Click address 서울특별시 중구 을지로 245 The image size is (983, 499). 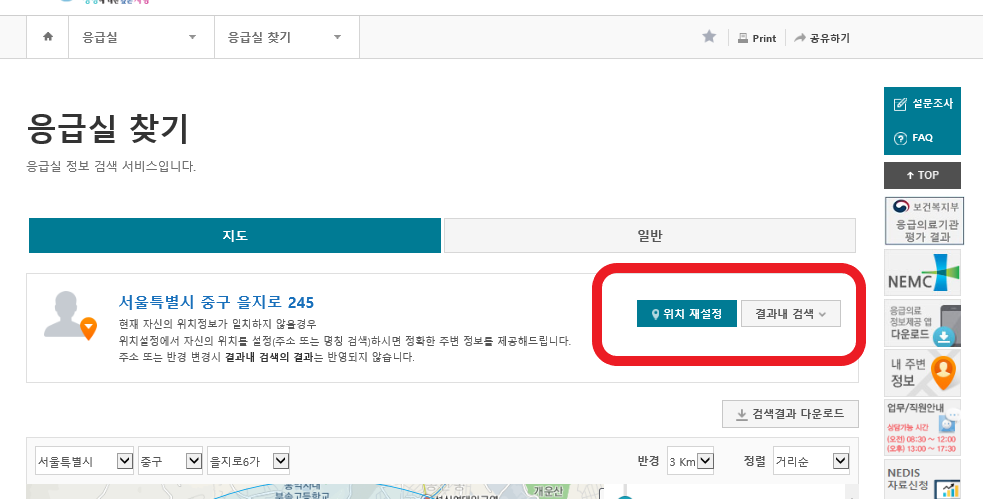(x=216, y=302)
